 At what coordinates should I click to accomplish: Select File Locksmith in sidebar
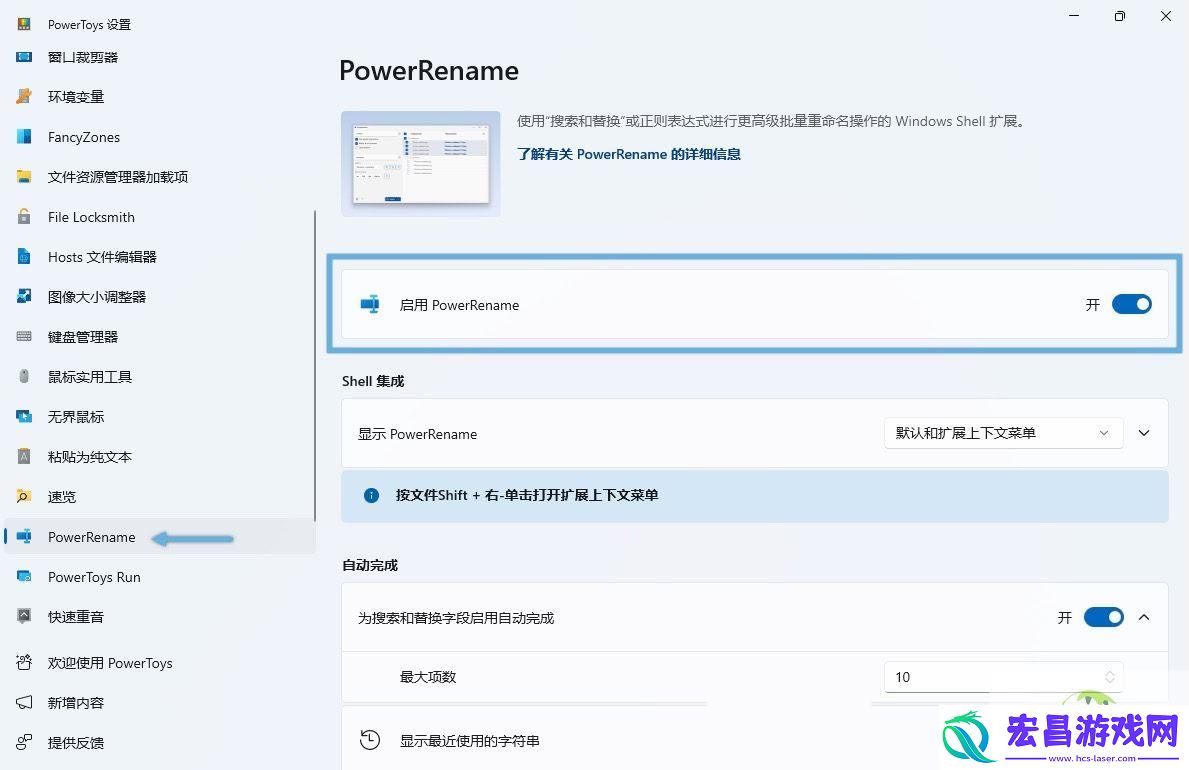(91, 217)
